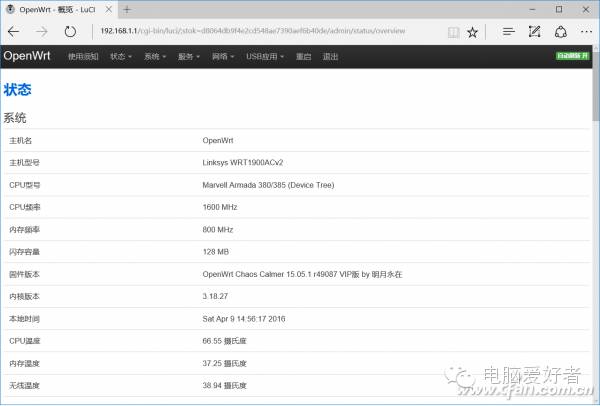Click the CPU频率 row label

[24, 207]
